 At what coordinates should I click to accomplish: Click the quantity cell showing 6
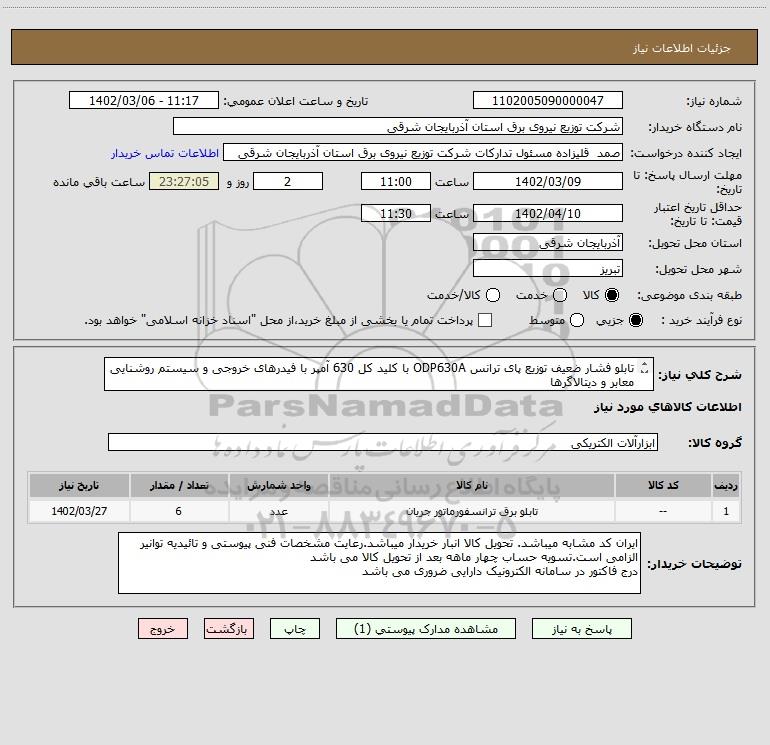pos(179,511)
